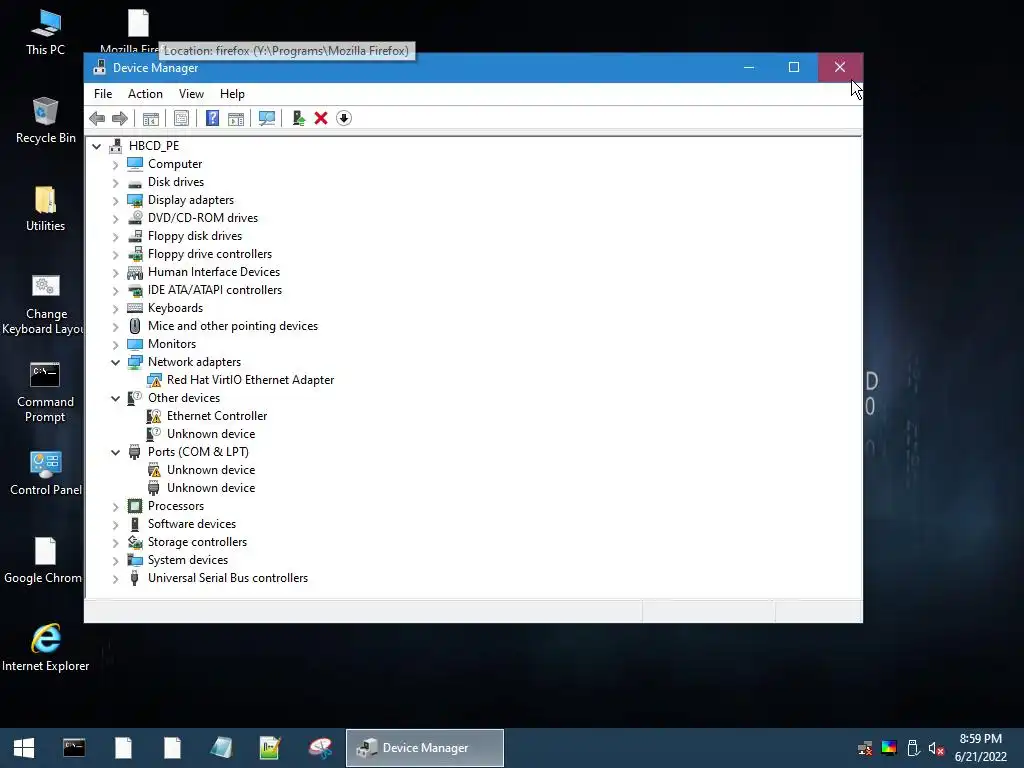
Task: Click the red X Uninstall device icon
Action: coord(321,118)
